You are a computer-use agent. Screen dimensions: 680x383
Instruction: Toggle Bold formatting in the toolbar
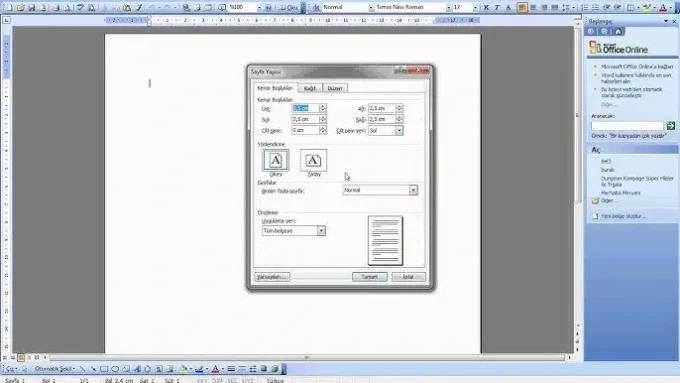[487, 7]
